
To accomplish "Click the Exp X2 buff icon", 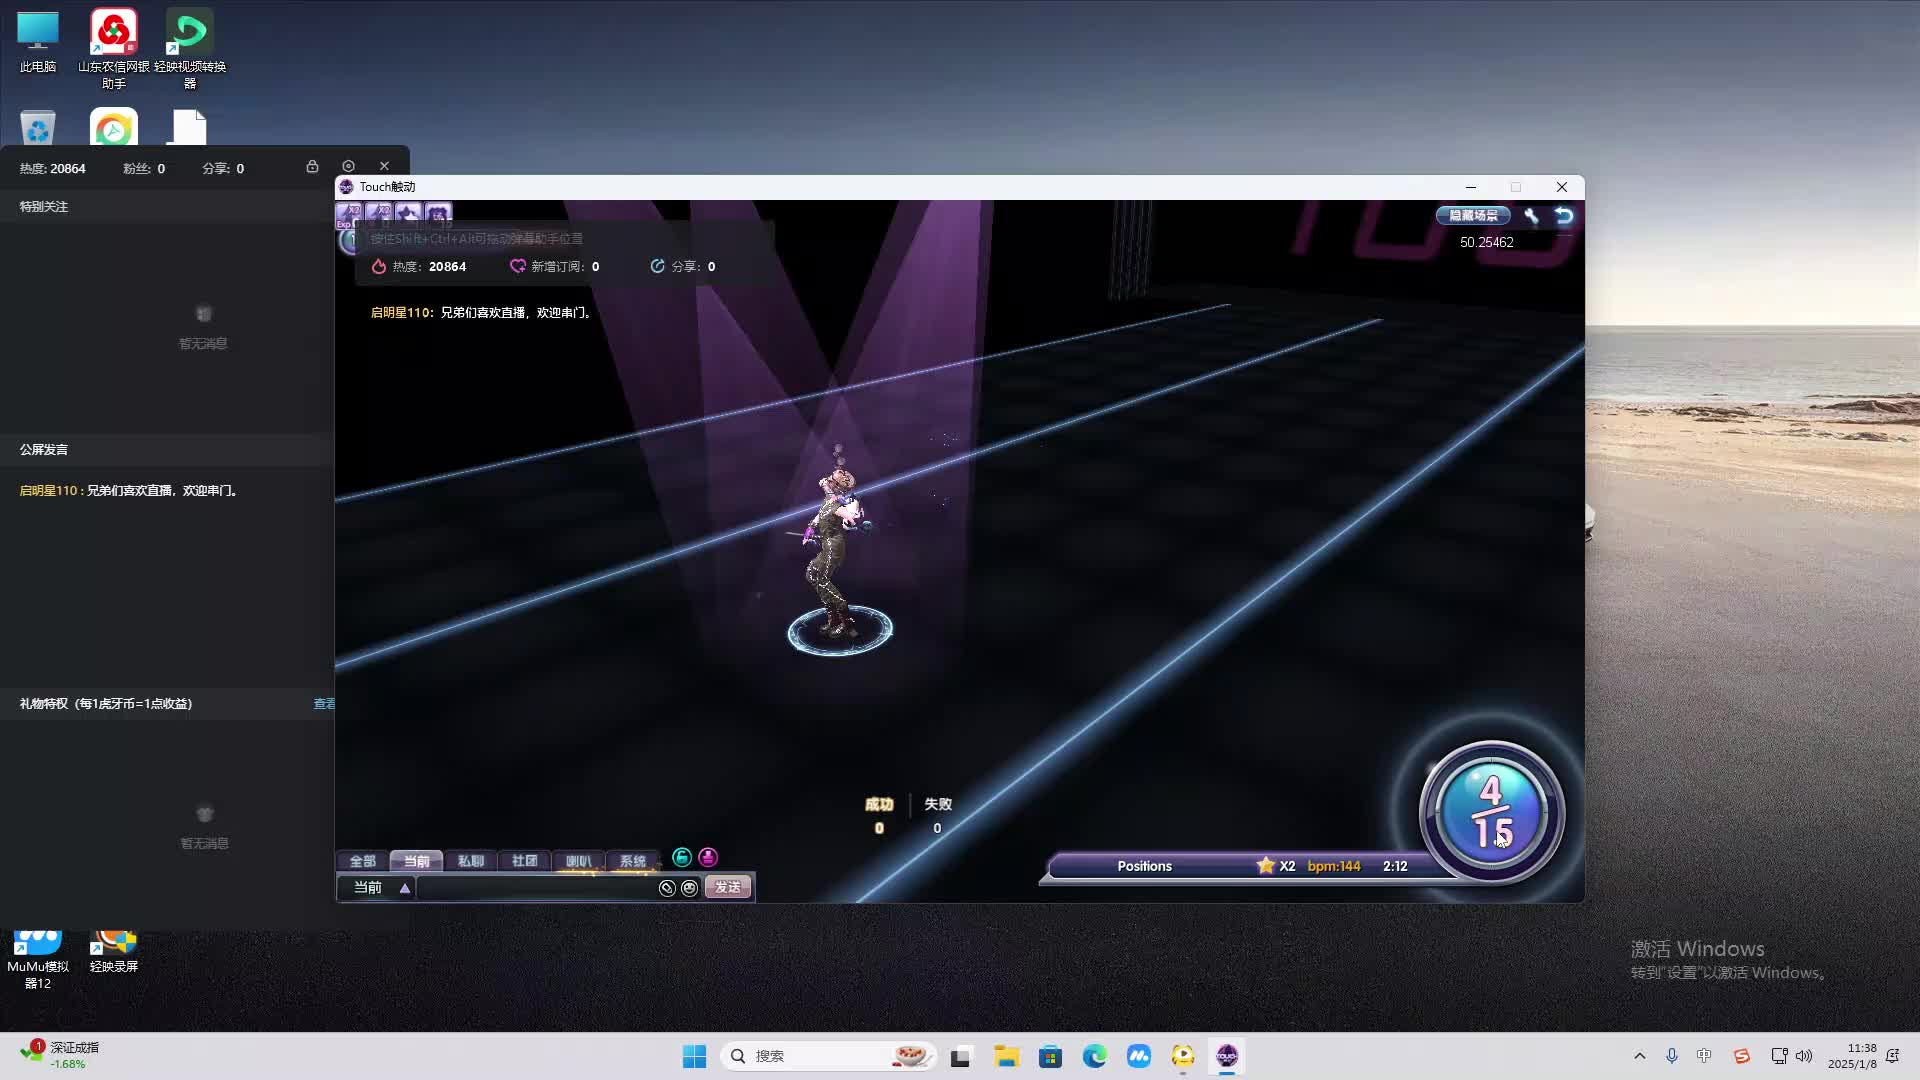I will click(x=349, y=214).
